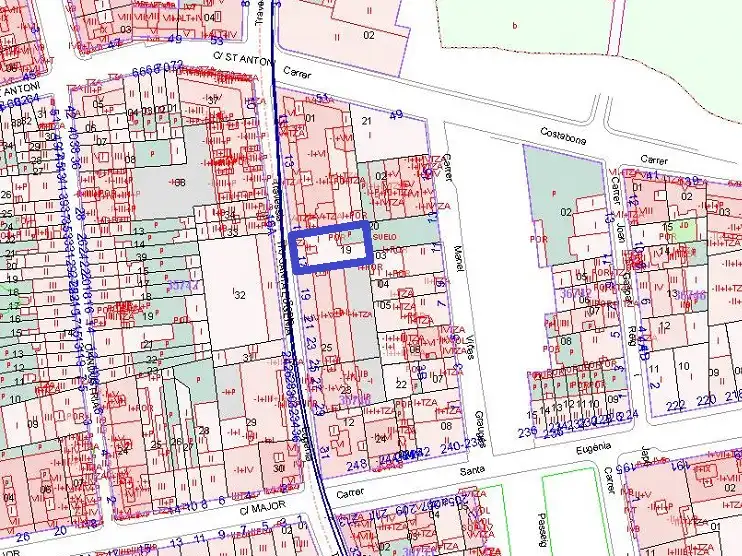Click the red 'SUELO' land-use label

click(385, 237)
